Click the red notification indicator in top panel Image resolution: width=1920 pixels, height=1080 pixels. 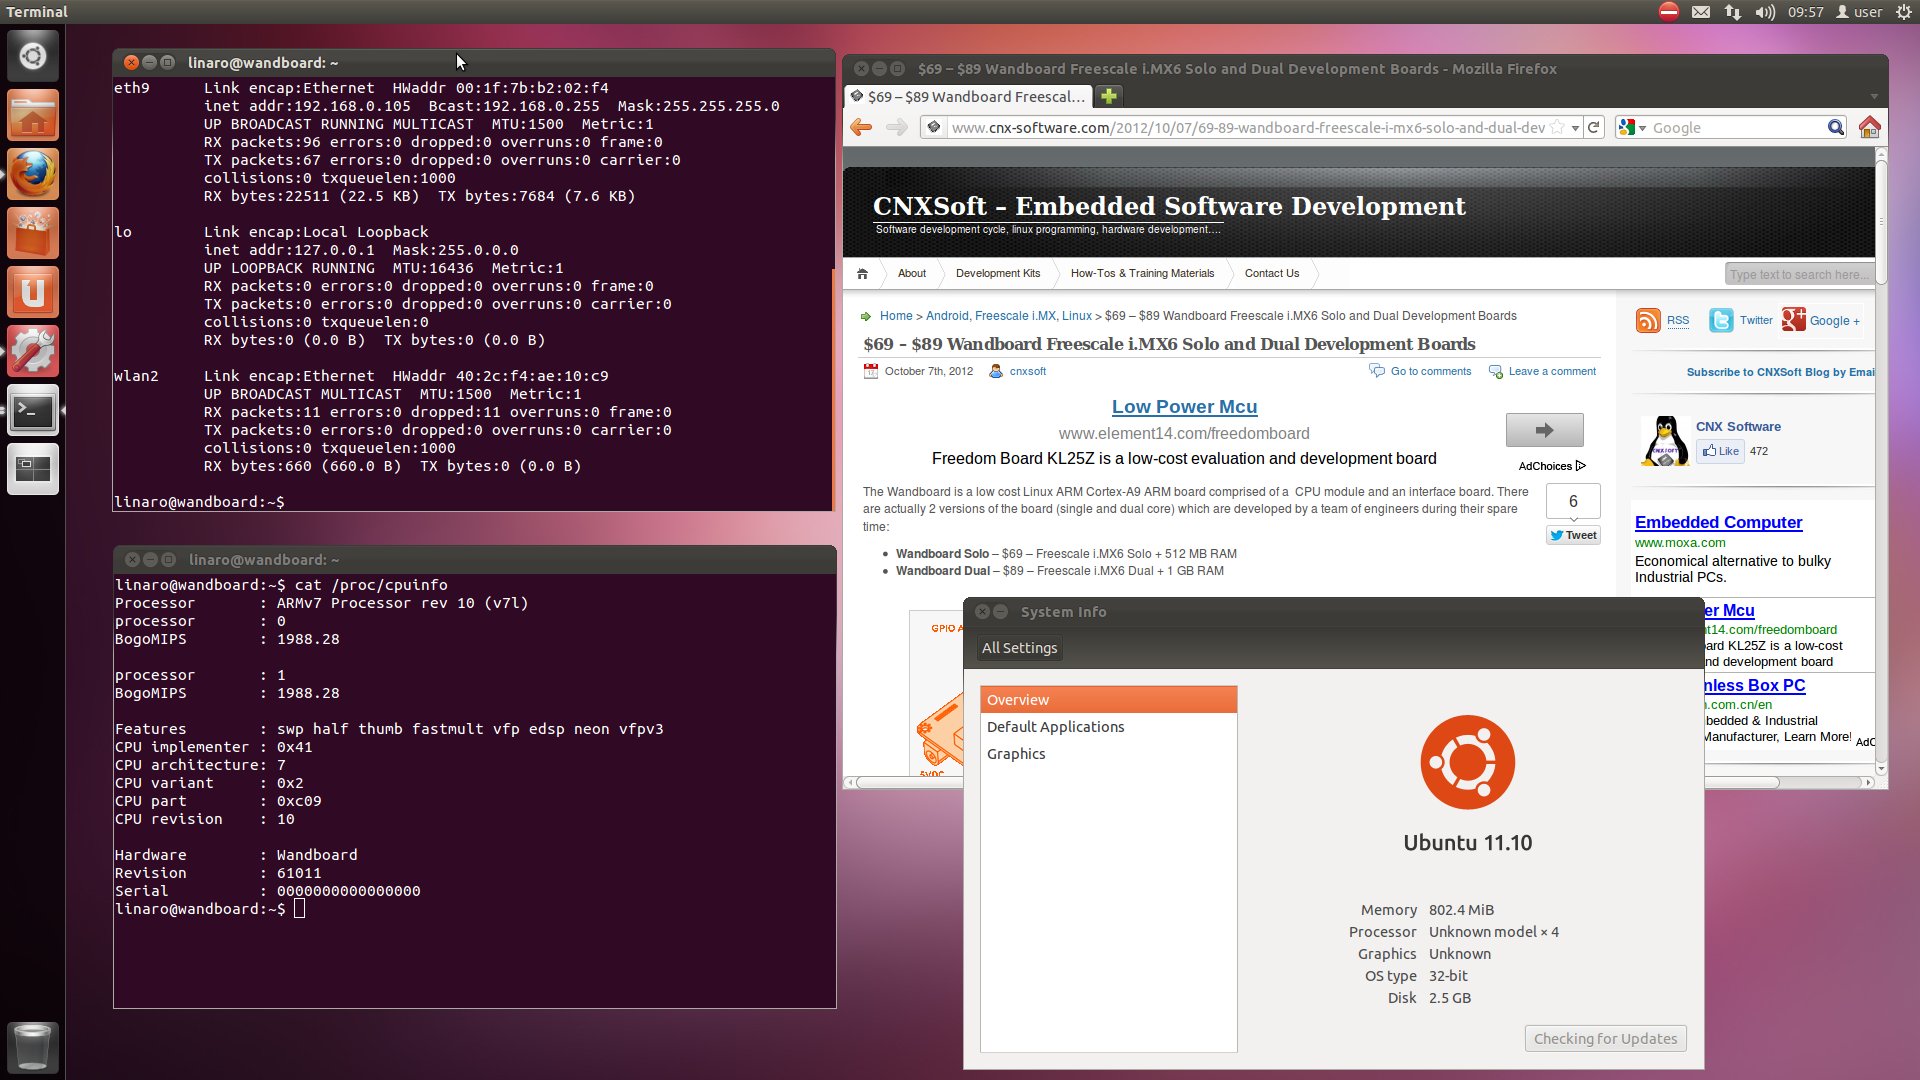[x=1668, y=12]
